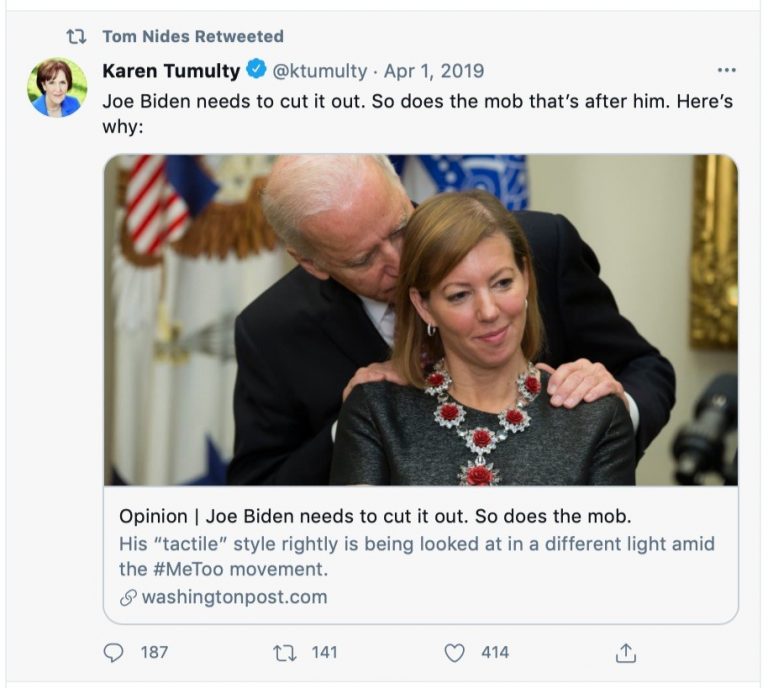Viewport: 768px width, 688px height.
Task: Retweet this tweet using the arrows icon
Action: coord(284,653)
